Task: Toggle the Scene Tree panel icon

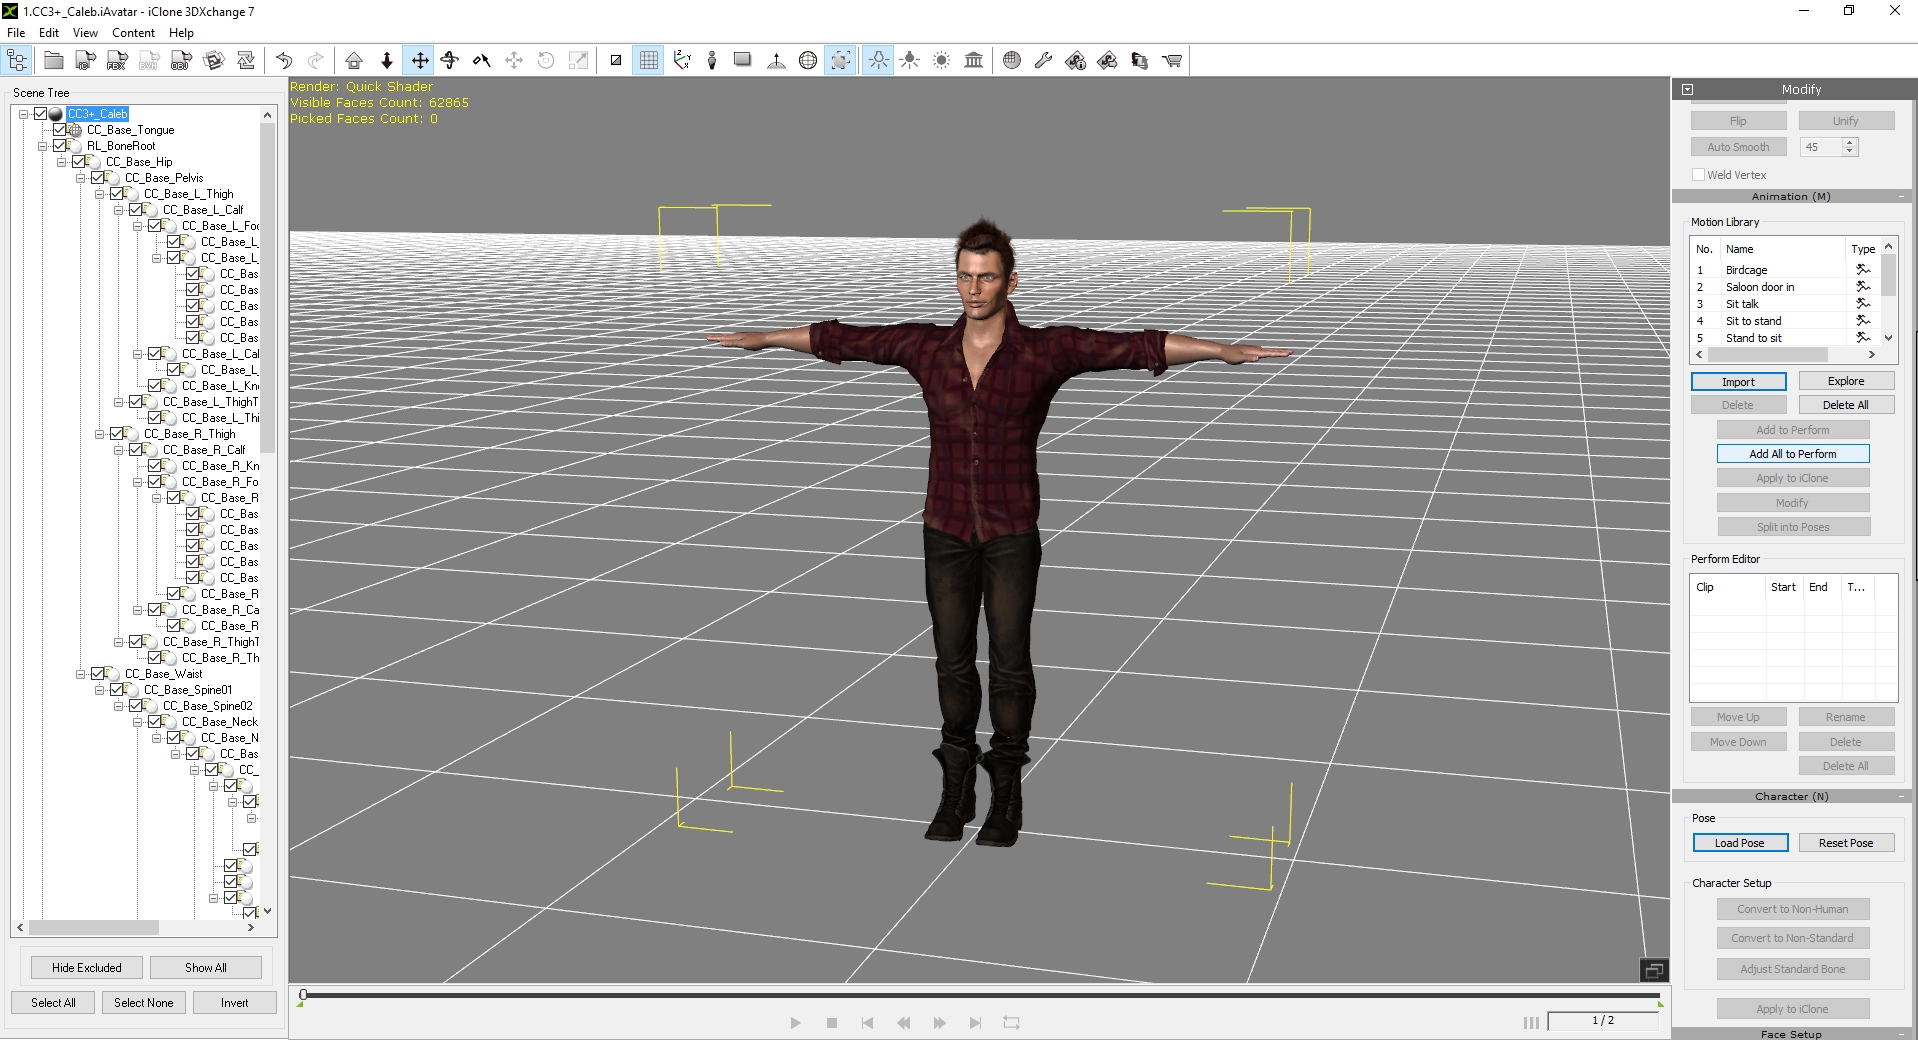Action: 17,61
